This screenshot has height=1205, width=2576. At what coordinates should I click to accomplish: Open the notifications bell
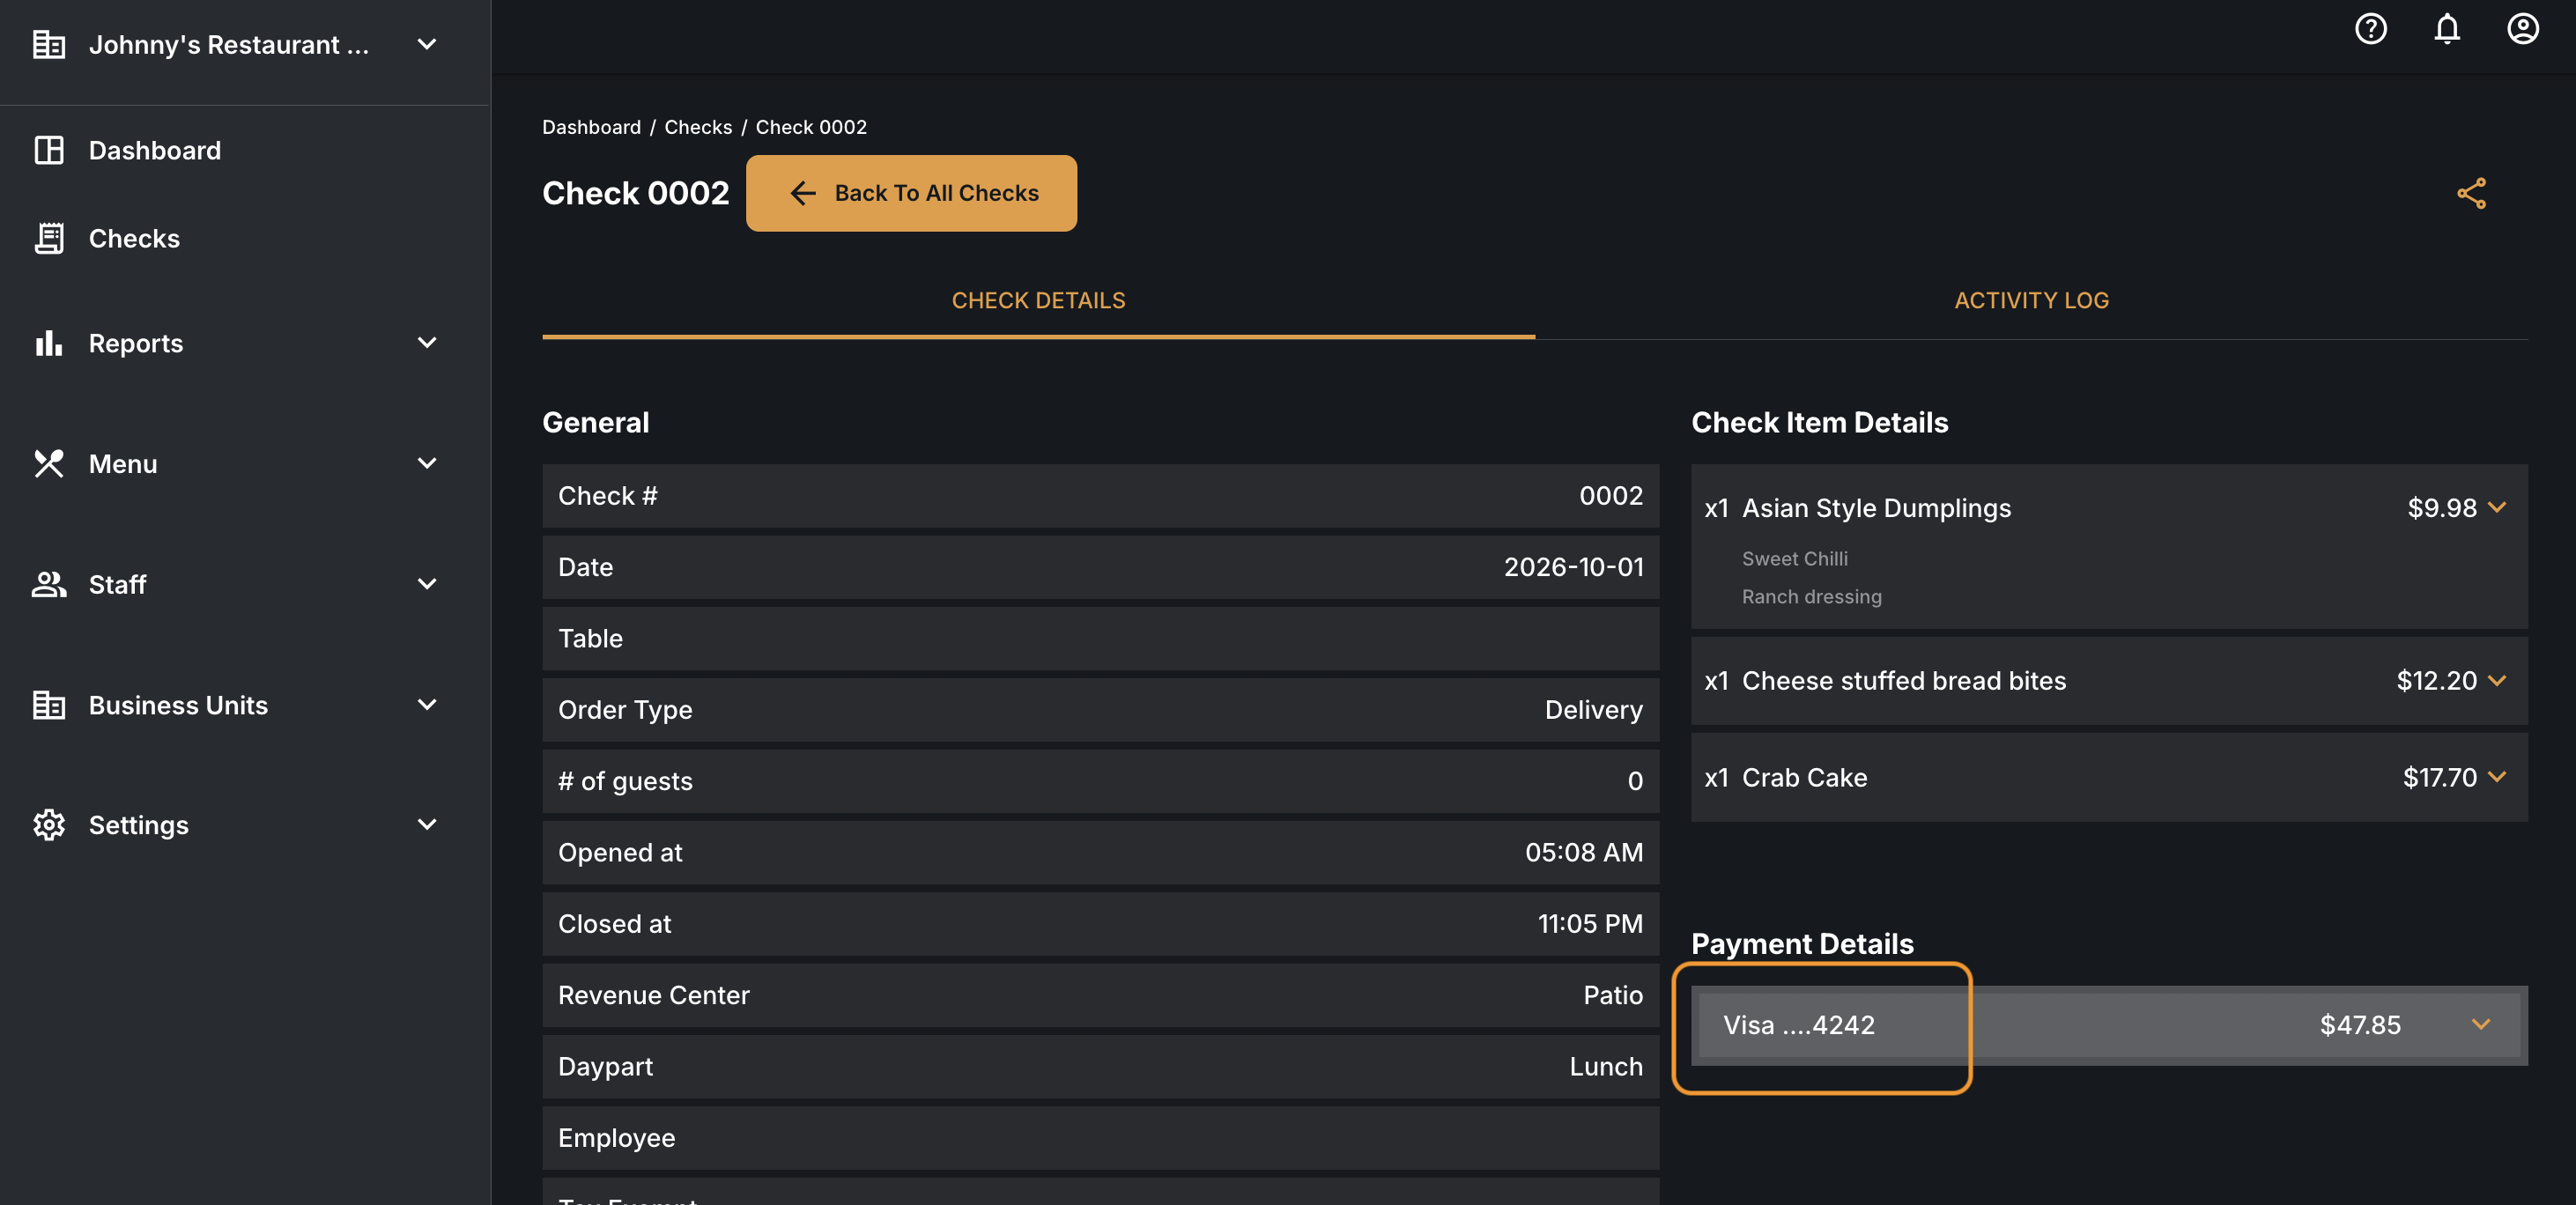(x=2446, y=28)
